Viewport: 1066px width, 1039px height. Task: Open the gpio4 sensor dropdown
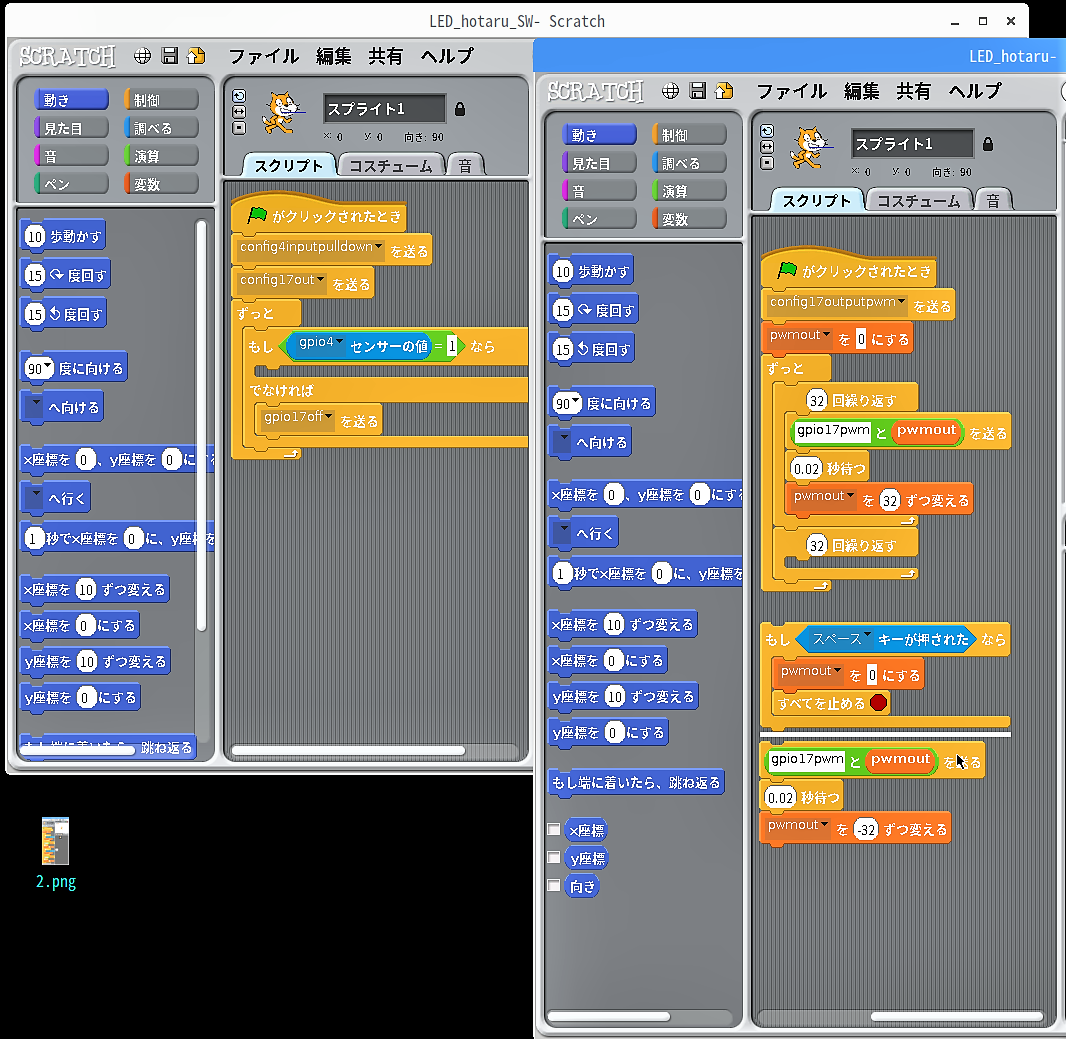339,342
